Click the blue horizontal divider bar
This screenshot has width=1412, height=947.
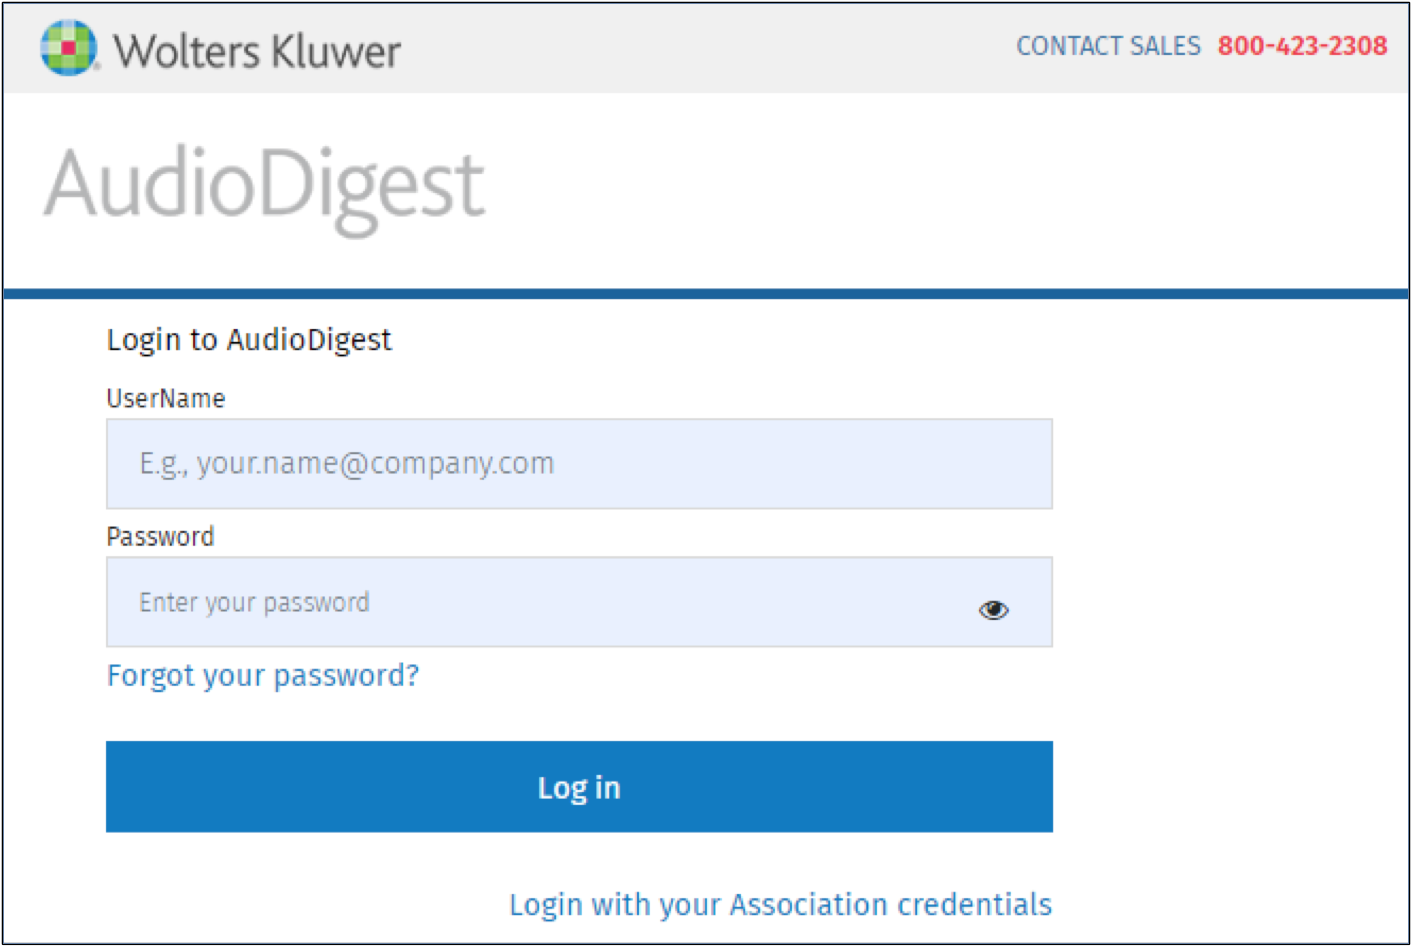(x=706, y=294)
